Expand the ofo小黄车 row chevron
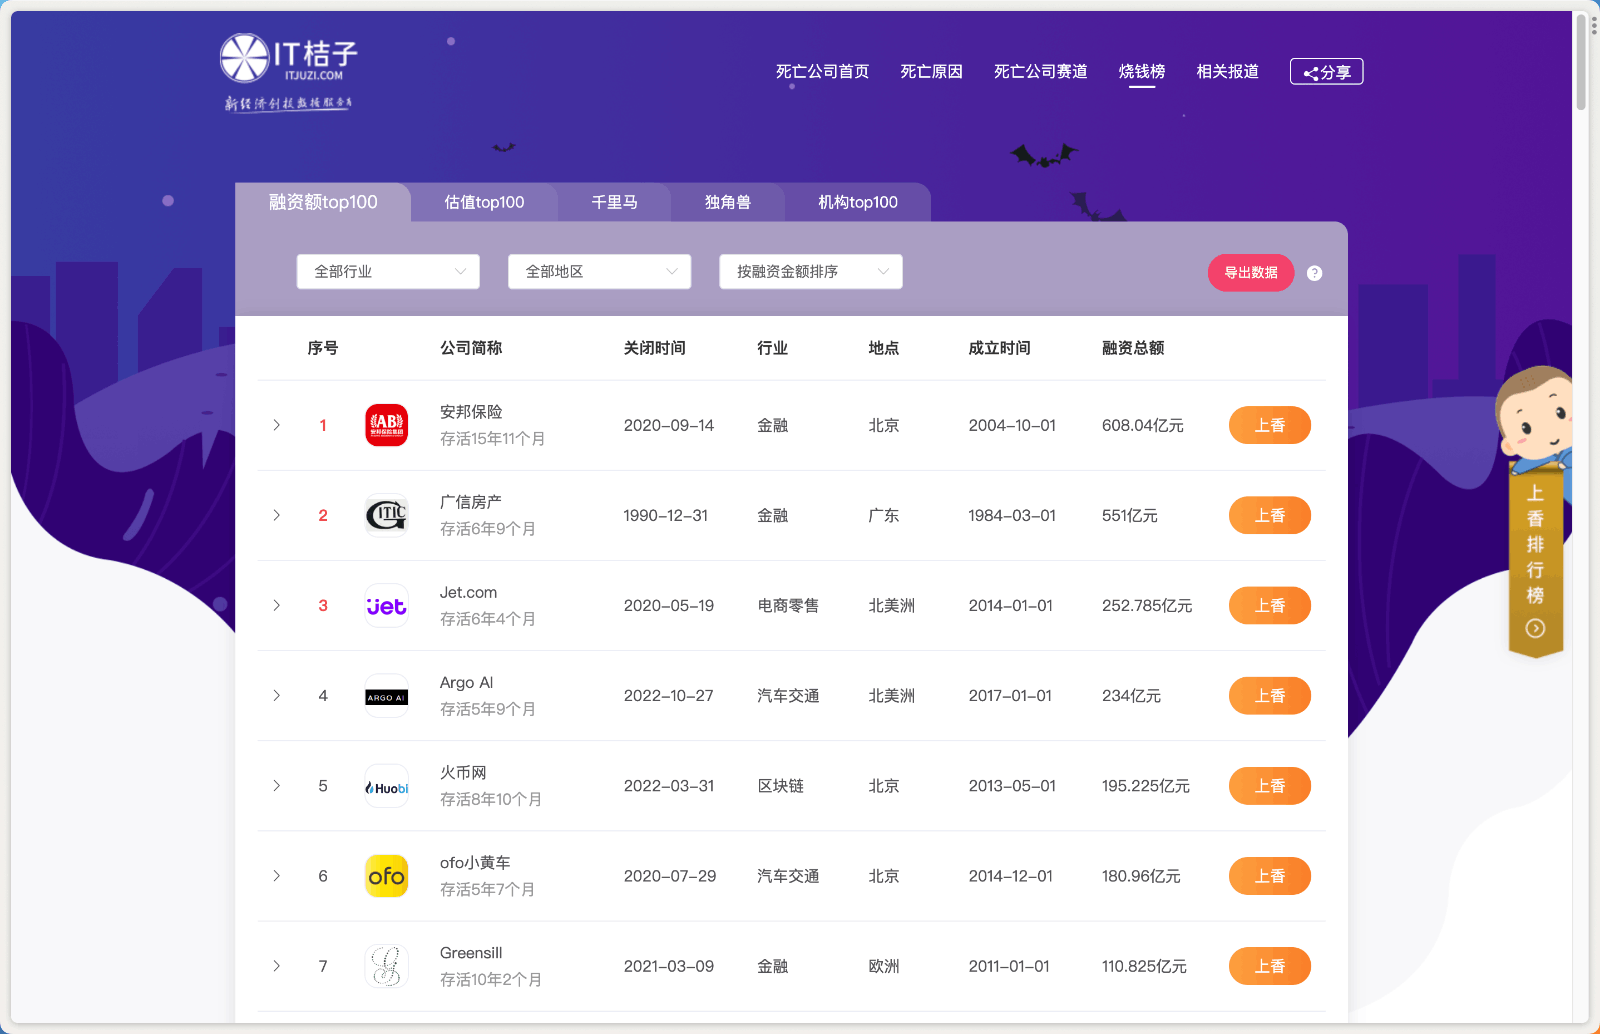 tap(277, 876)
